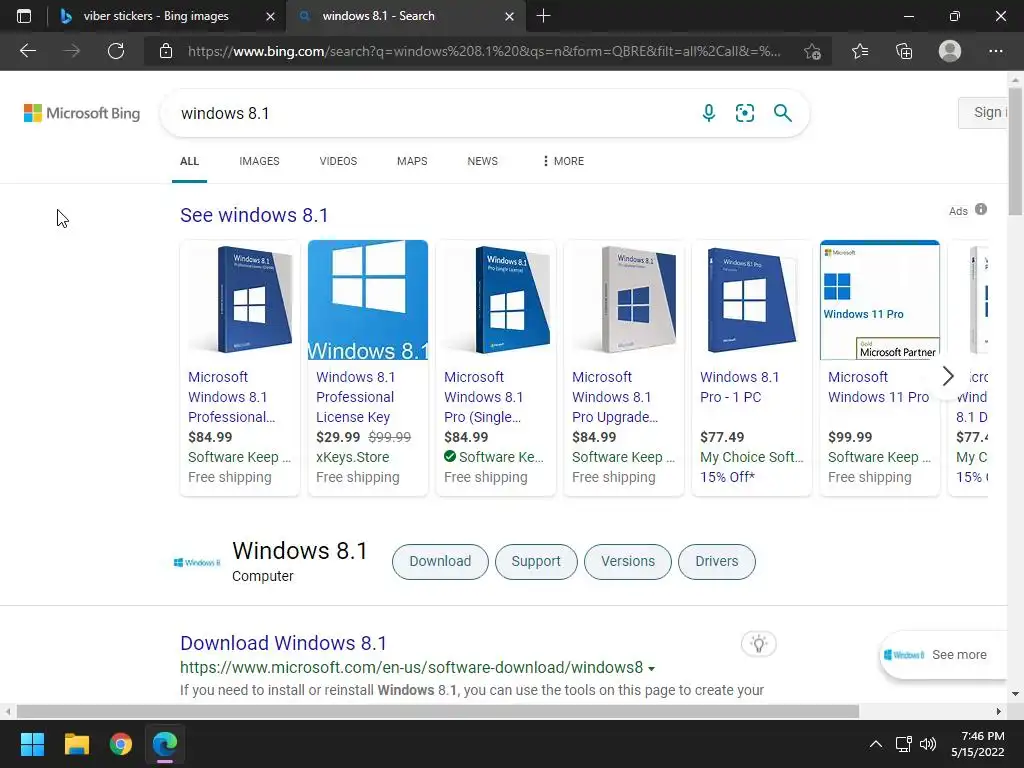Image resolution: width=1024 pixels, height=768 pixels.
Task: Open Download Windows 8.1 result link
Action: [283, 643]
